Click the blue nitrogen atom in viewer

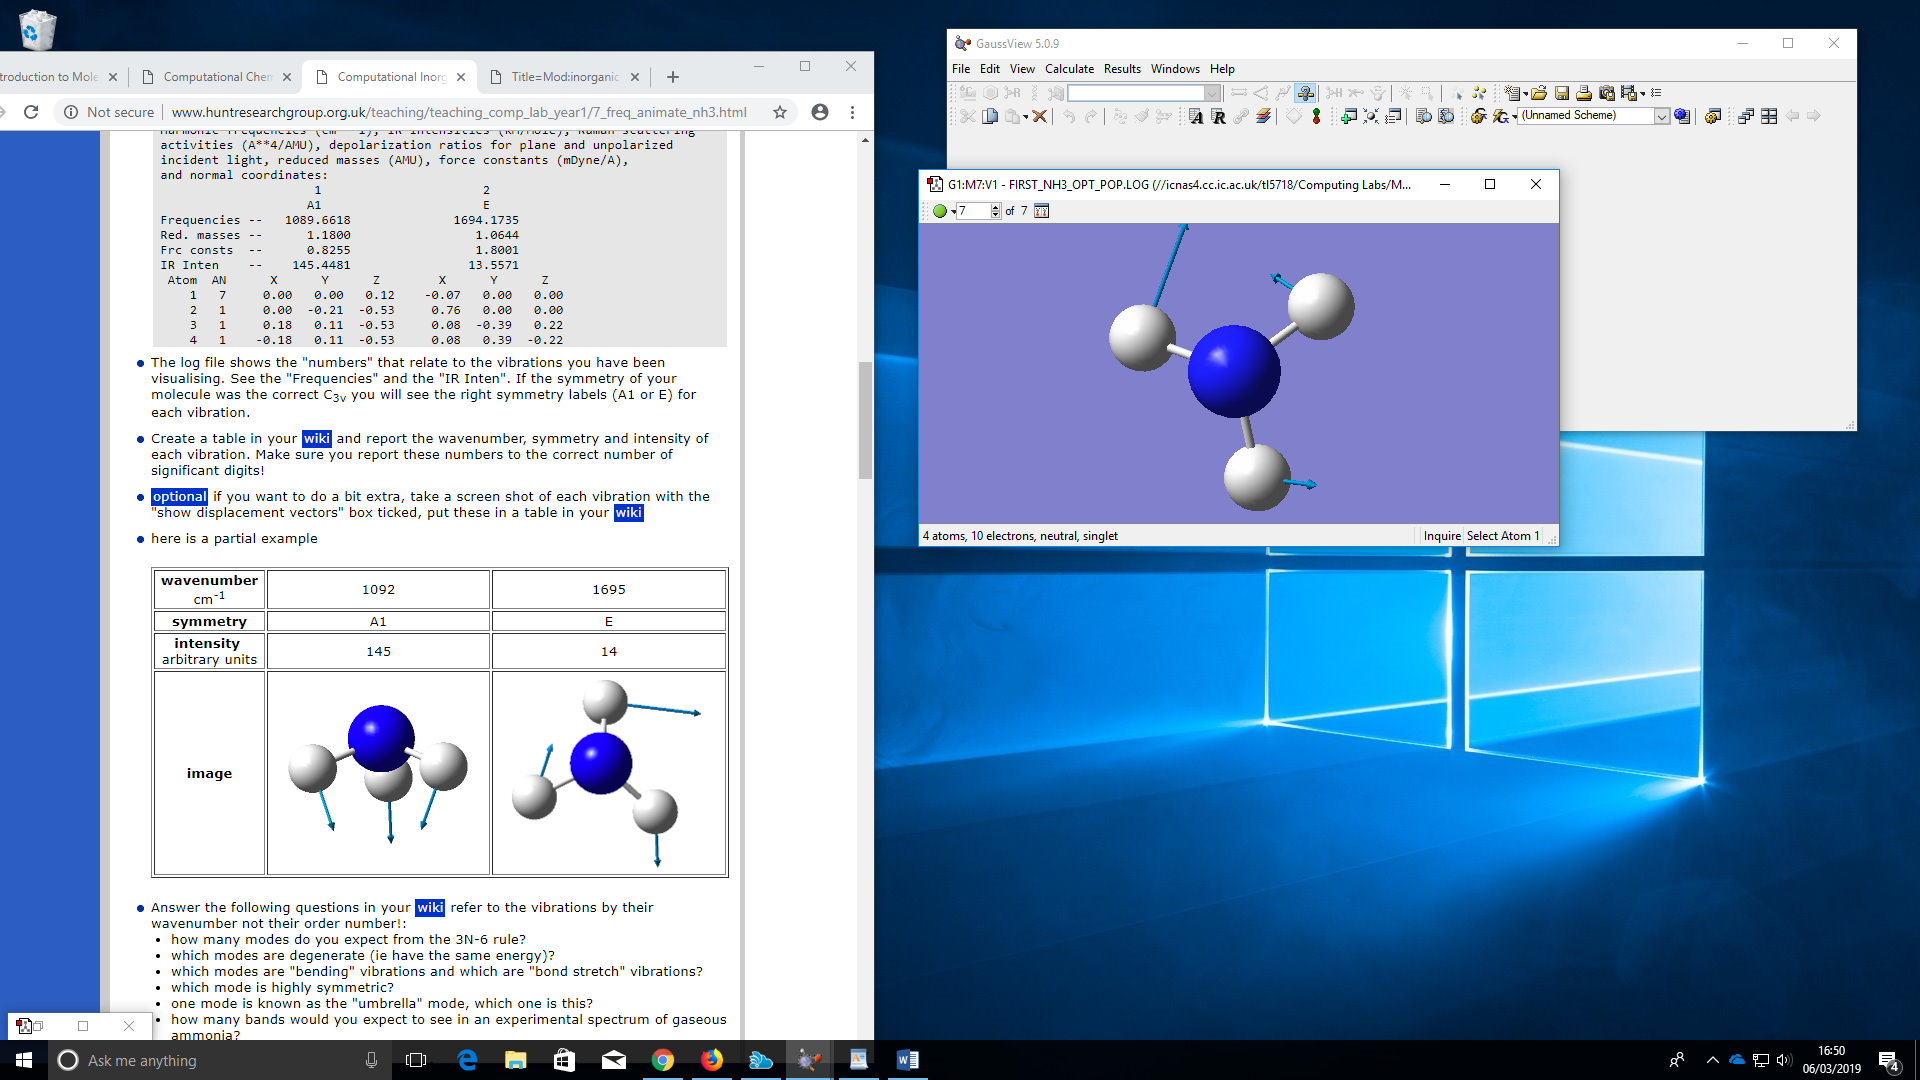(x=1233, y=371)
